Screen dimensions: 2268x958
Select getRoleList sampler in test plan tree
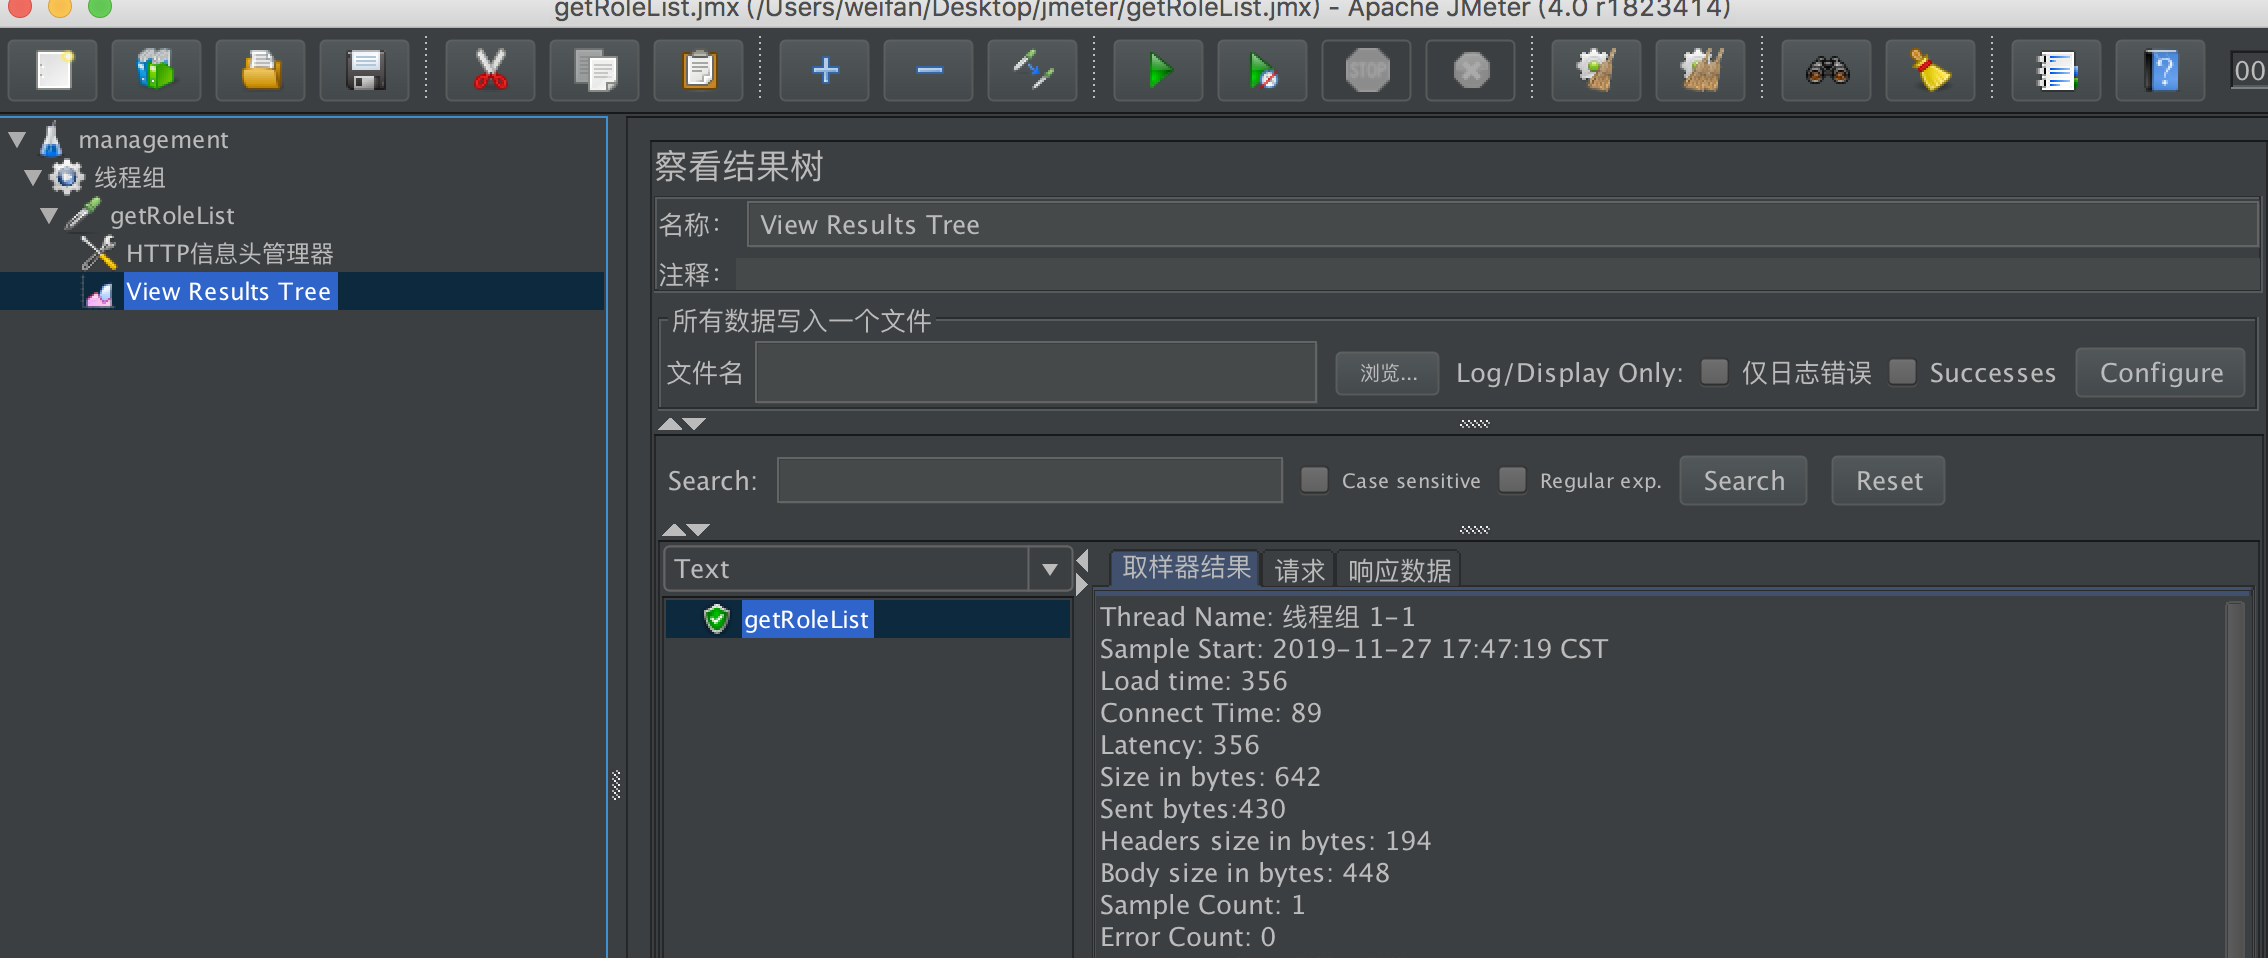point(172,216)
